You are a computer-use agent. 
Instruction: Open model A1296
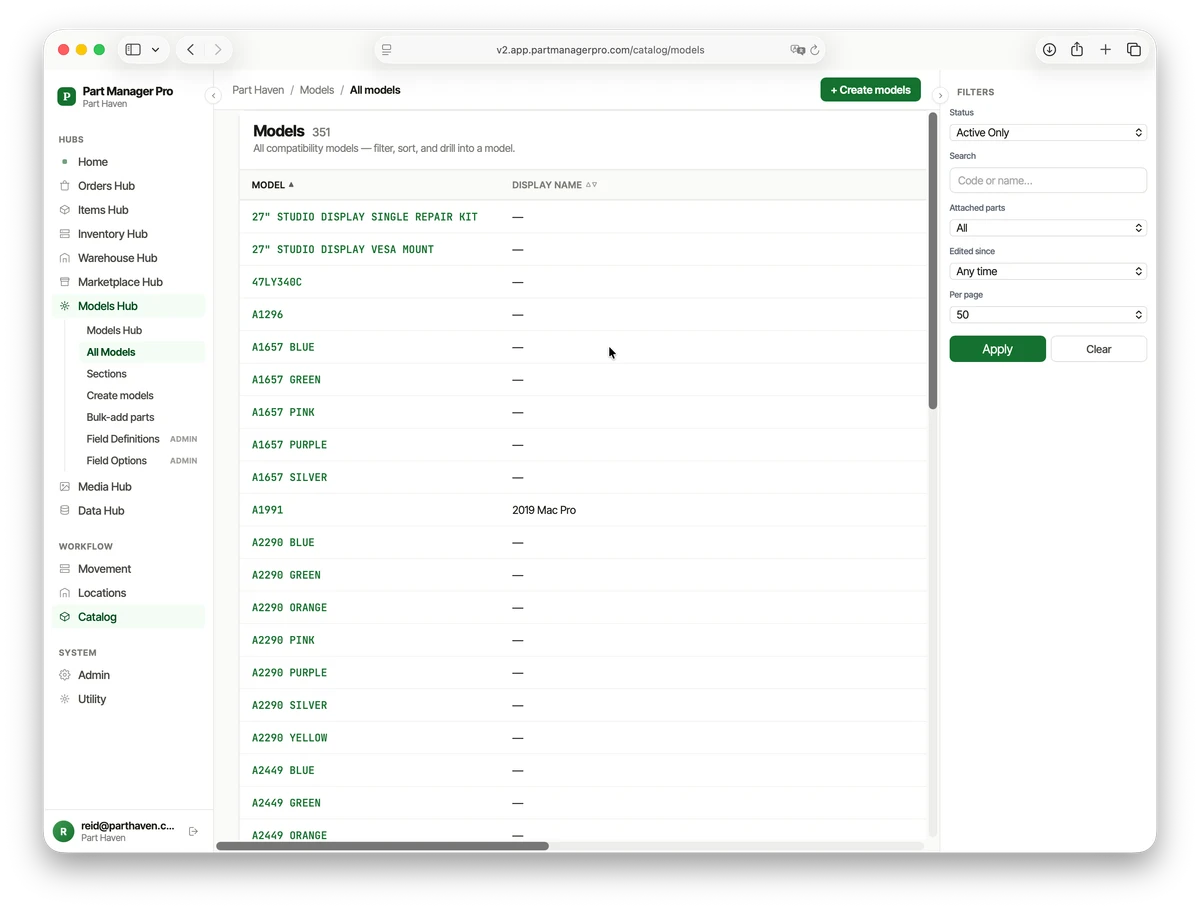pos(267,315)
